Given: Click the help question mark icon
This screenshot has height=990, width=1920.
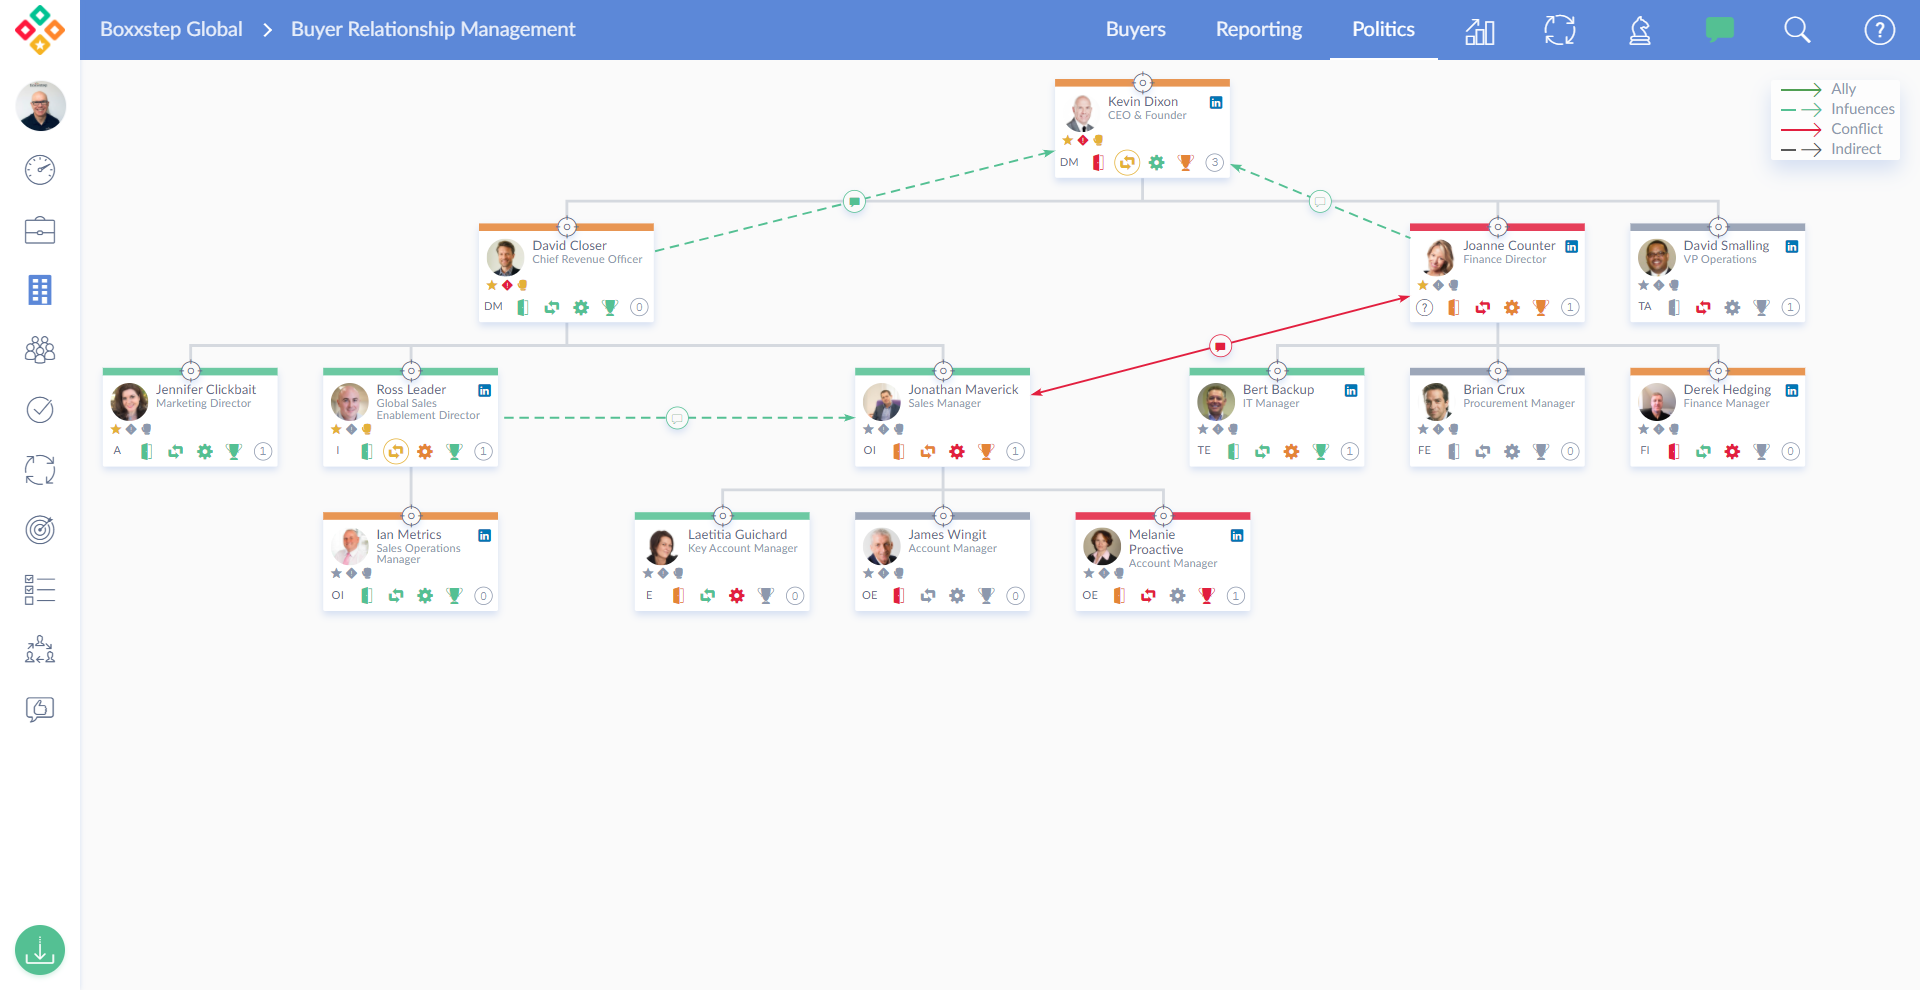Looking at the screenshot, I should tap(1879, 30).
